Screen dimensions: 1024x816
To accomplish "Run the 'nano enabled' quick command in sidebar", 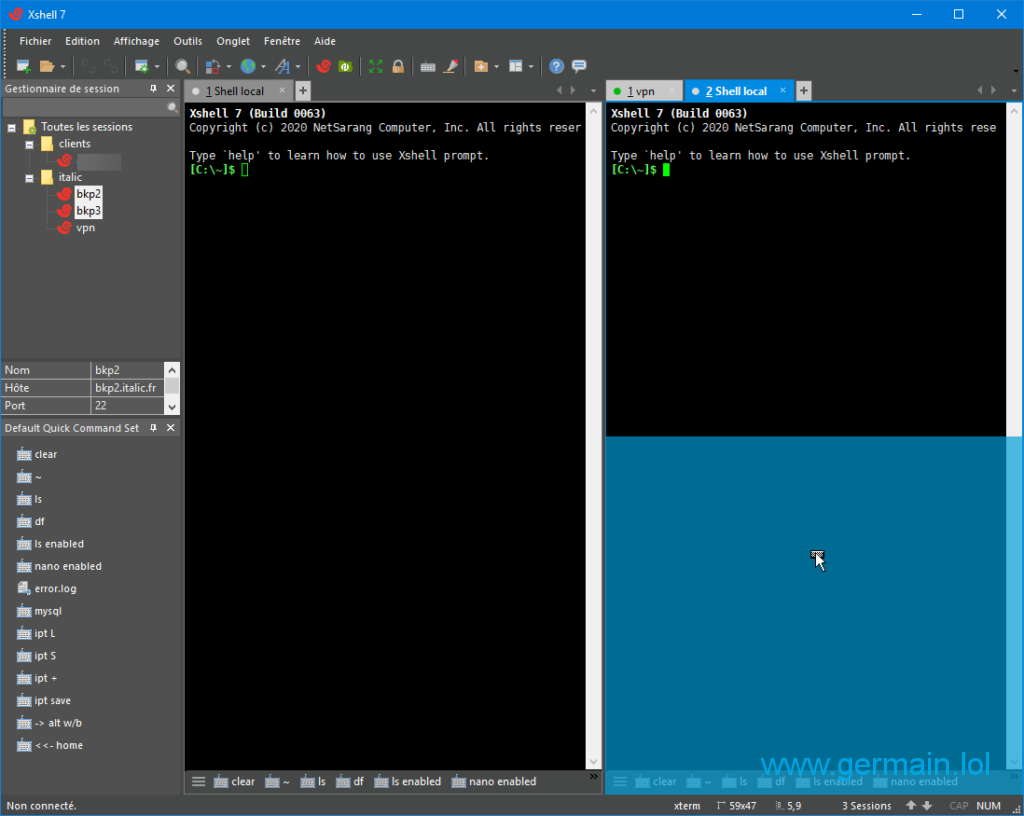I will pyautogui.click(x=67, y=566).
